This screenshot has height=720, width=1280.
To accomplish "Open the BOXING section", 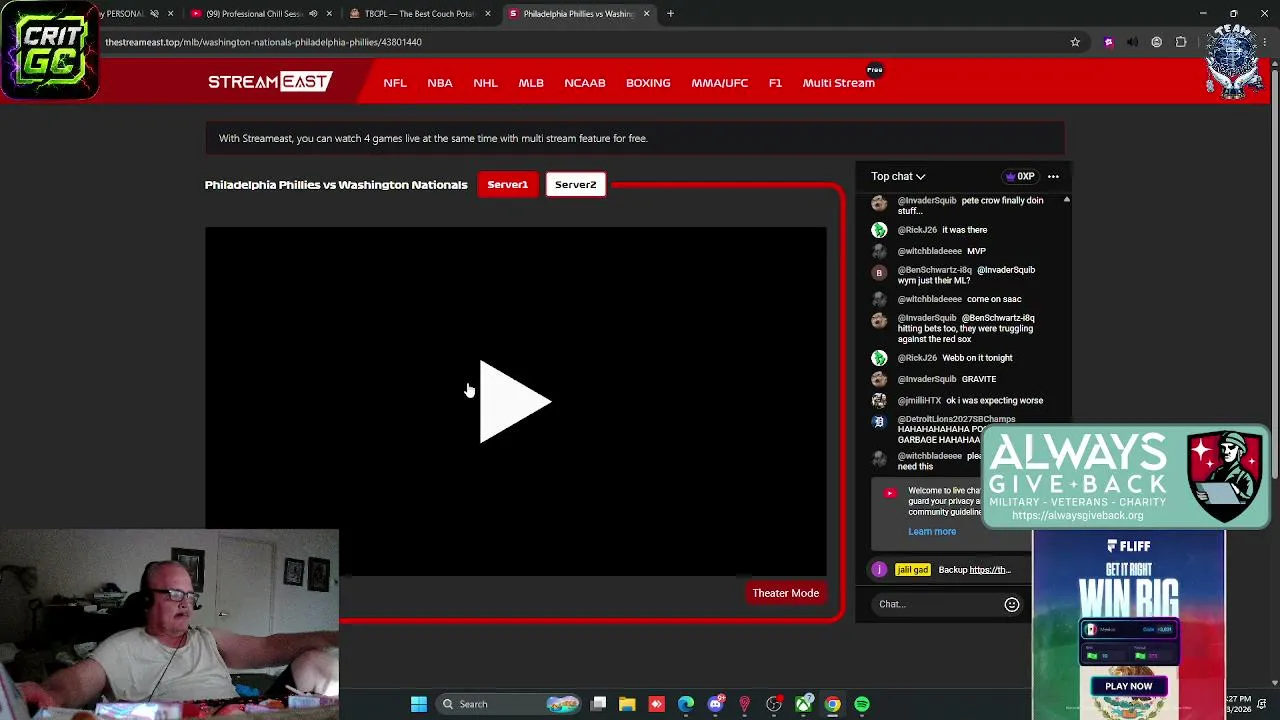I will coord(648,83).
